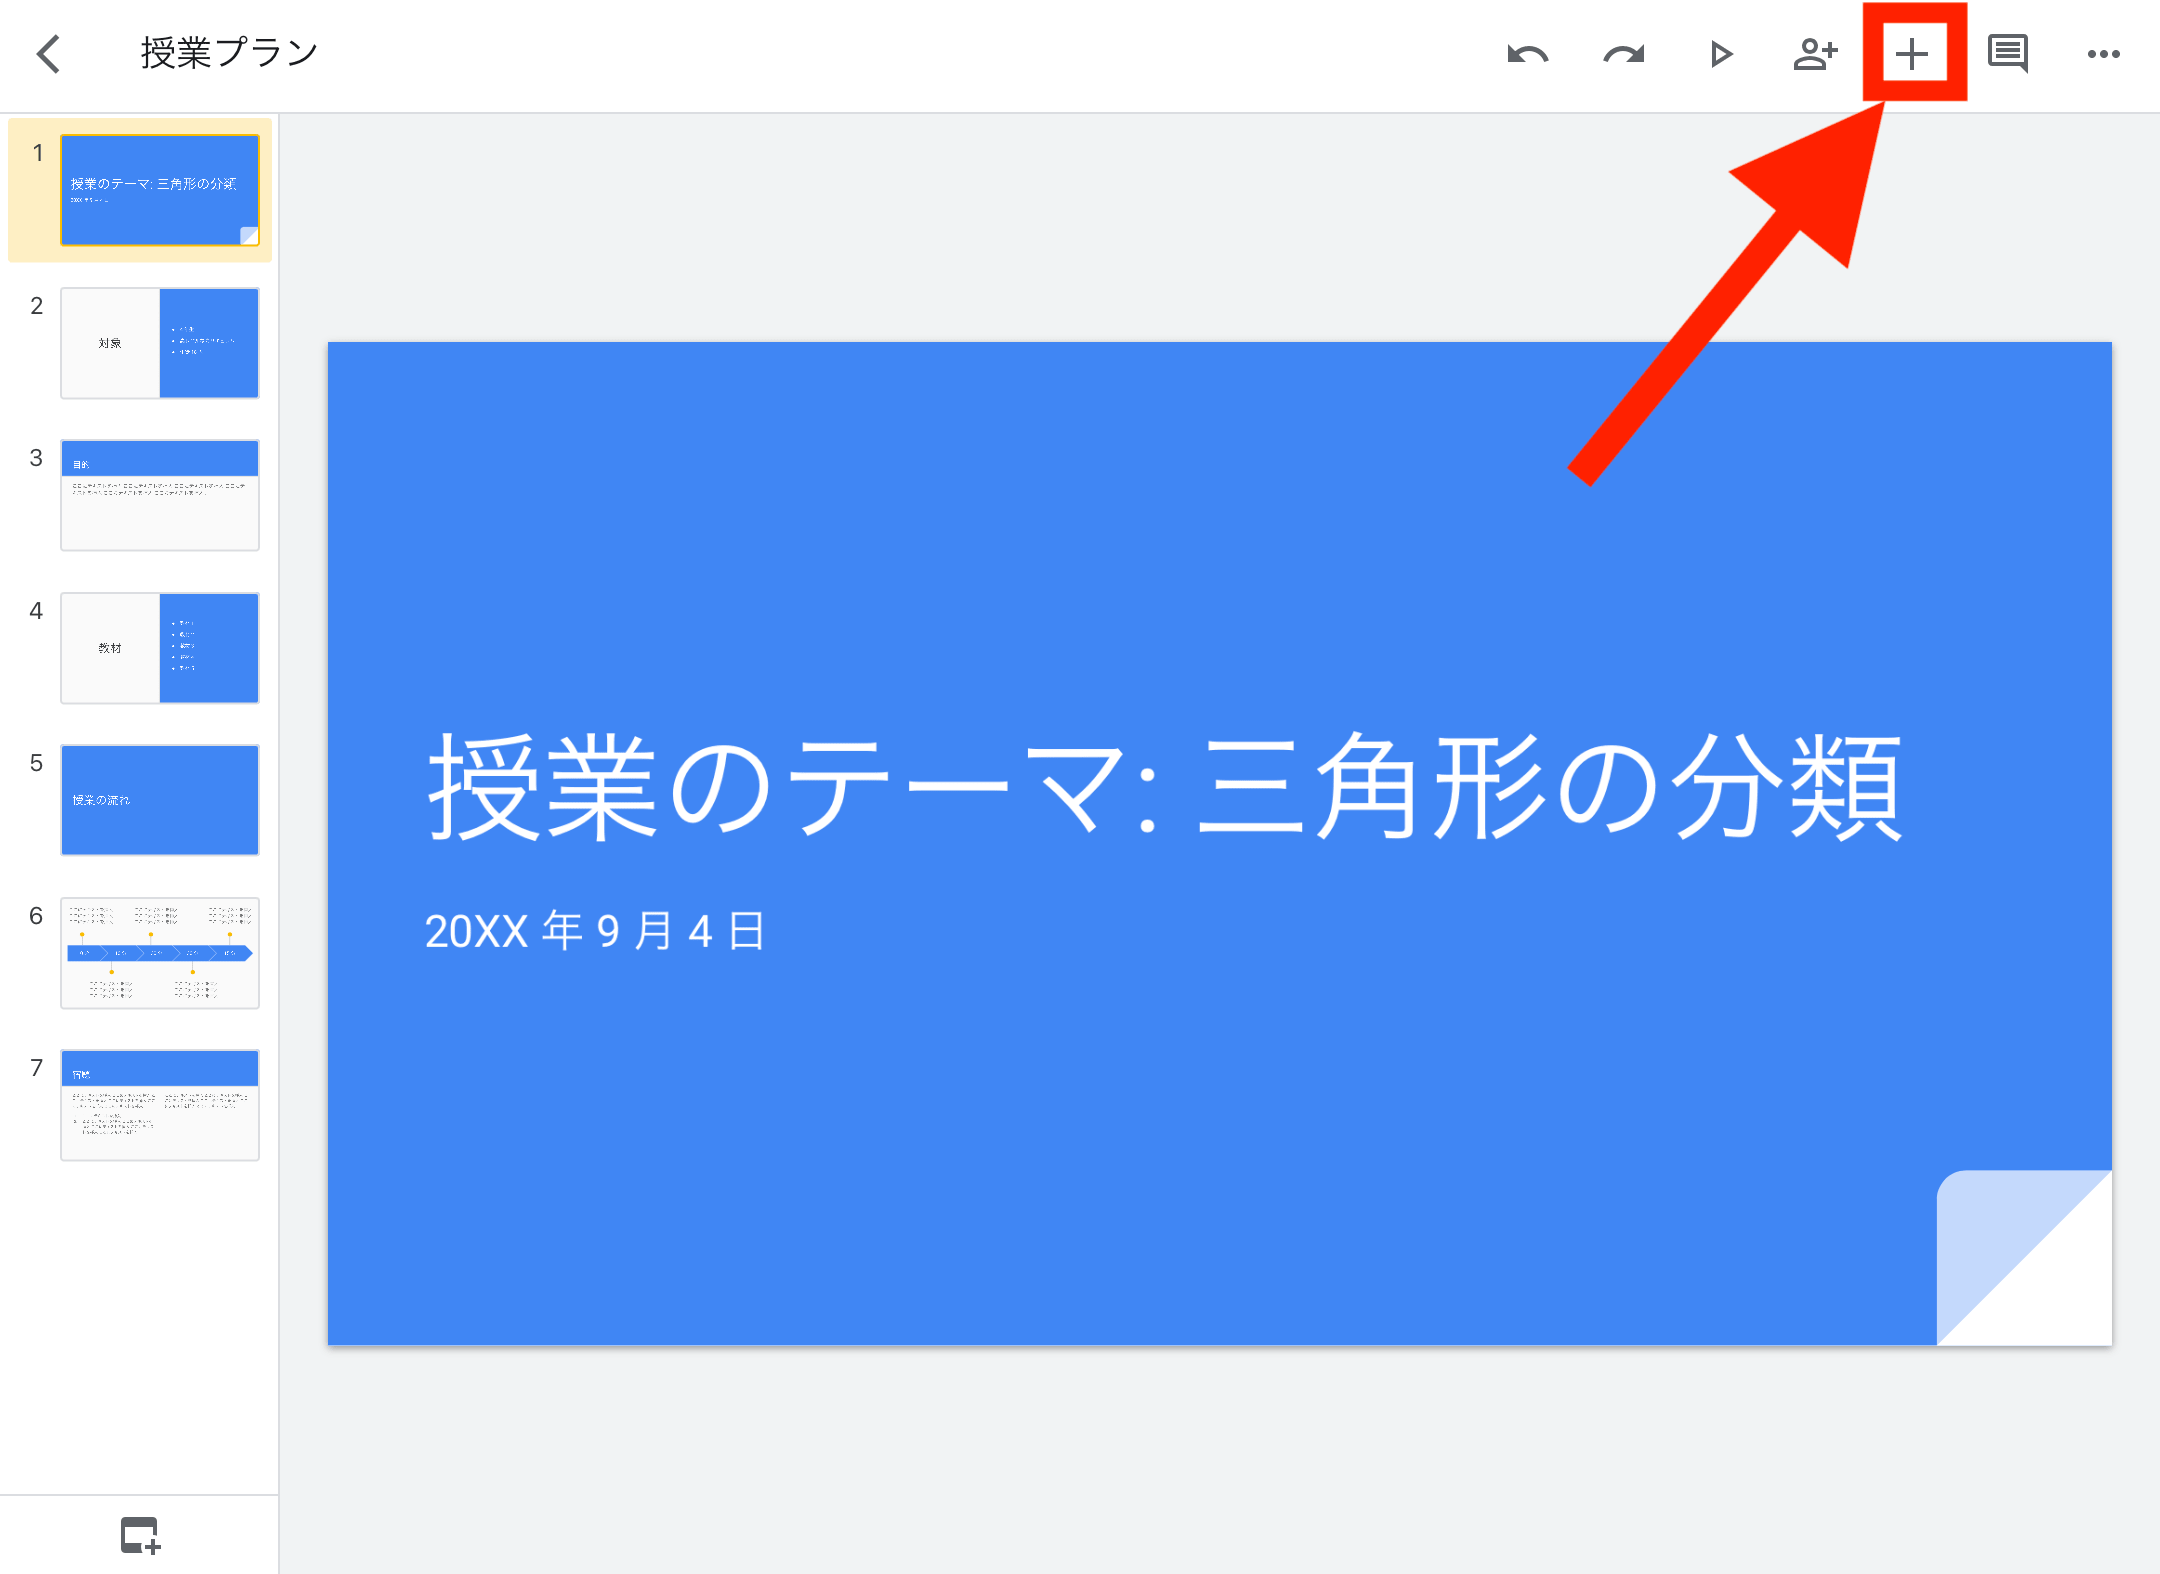Select slide 2 thumbnail labeled 対象
Viewport: 2160px width, 1574px height.
160,343
